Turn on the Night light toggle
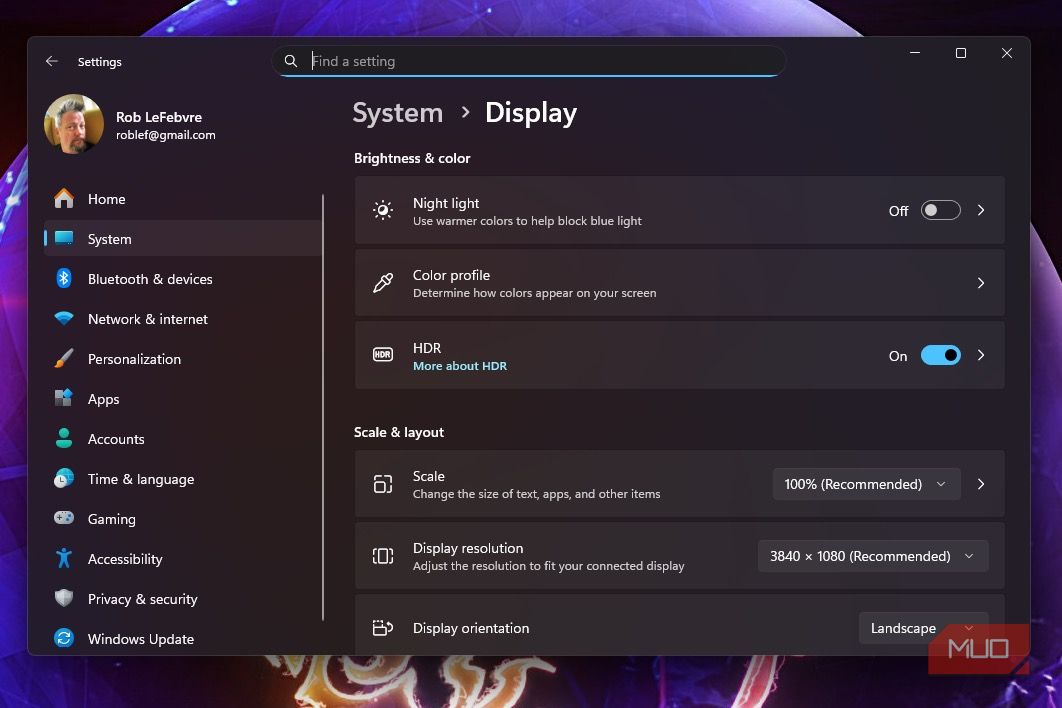Screen dimensions: 1062x708 coord(940,210)
